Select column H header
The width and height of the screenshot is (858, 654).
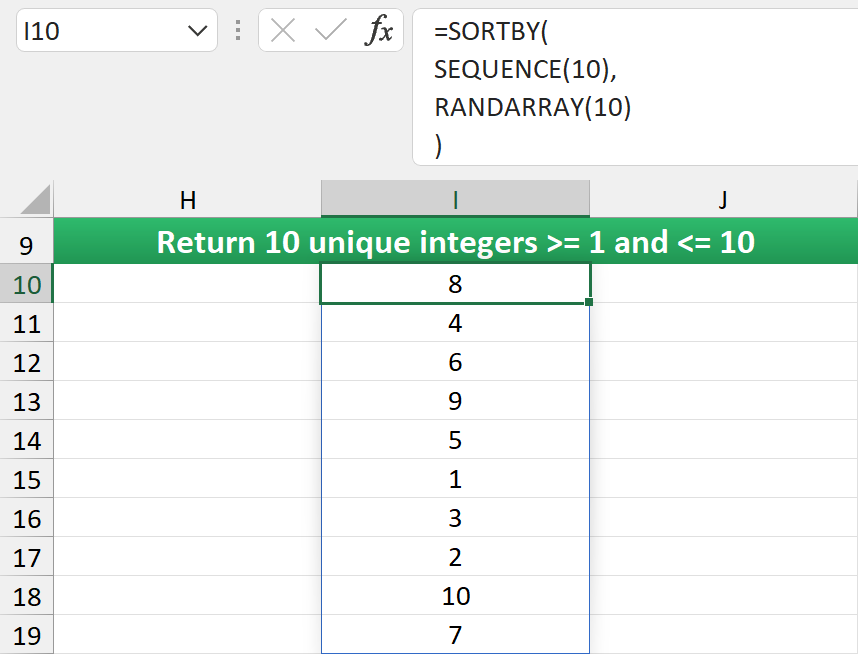click(187, 200)
